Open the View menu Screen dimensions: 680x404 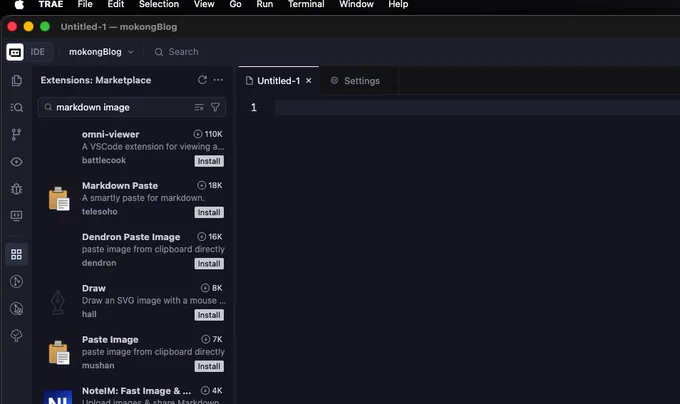[204, 4]
